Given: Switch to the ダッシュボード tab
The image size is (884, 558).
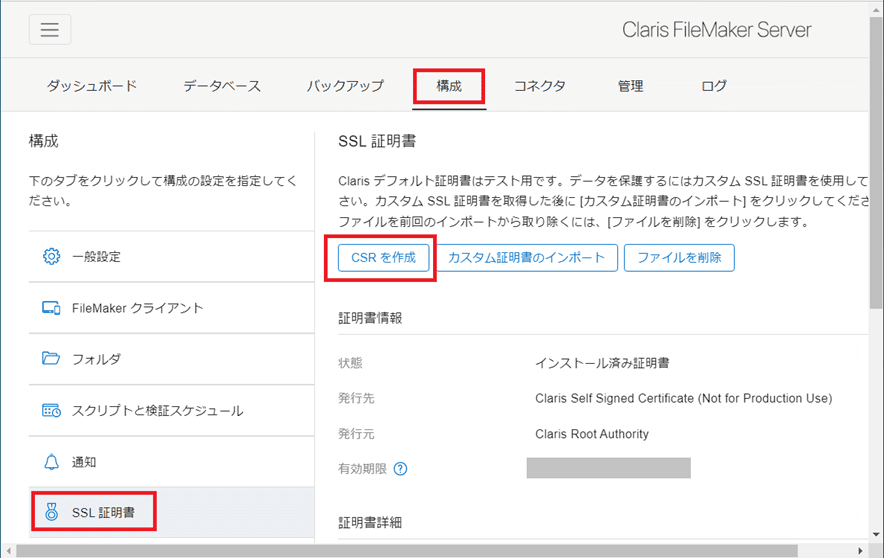Looking at the screenshot, I should [x=91, y=86].
